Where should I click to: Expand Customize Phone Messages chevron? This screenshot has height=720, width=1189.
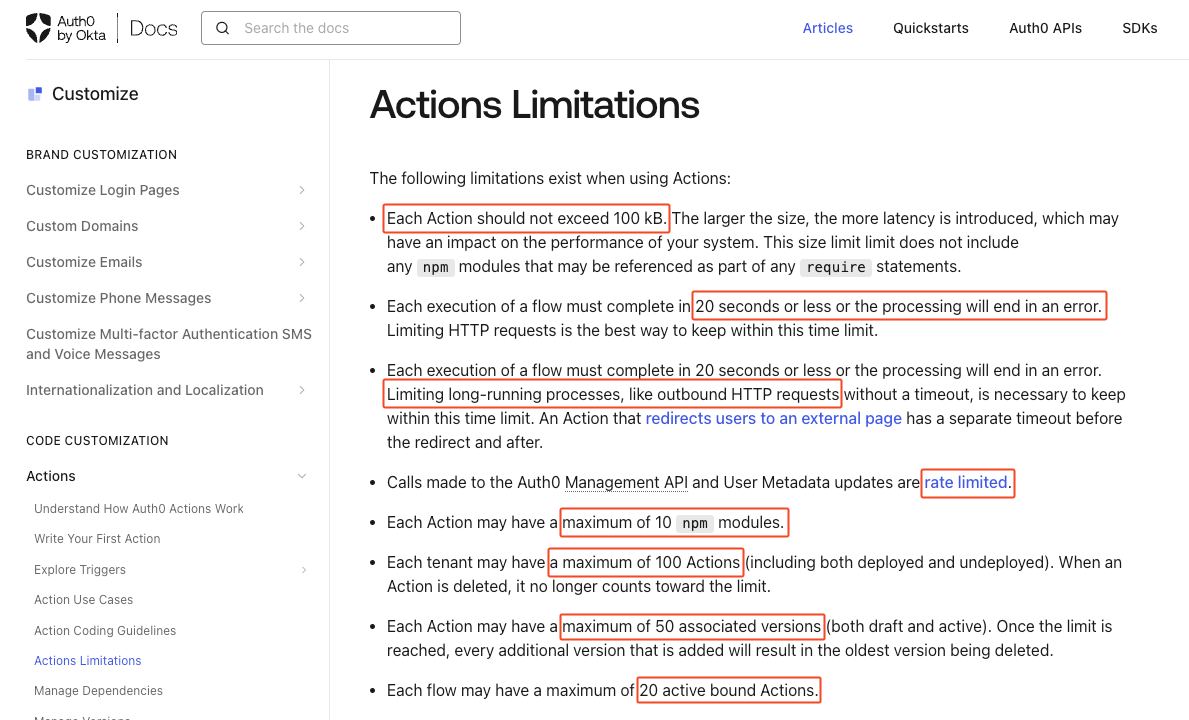coord(302,298)
